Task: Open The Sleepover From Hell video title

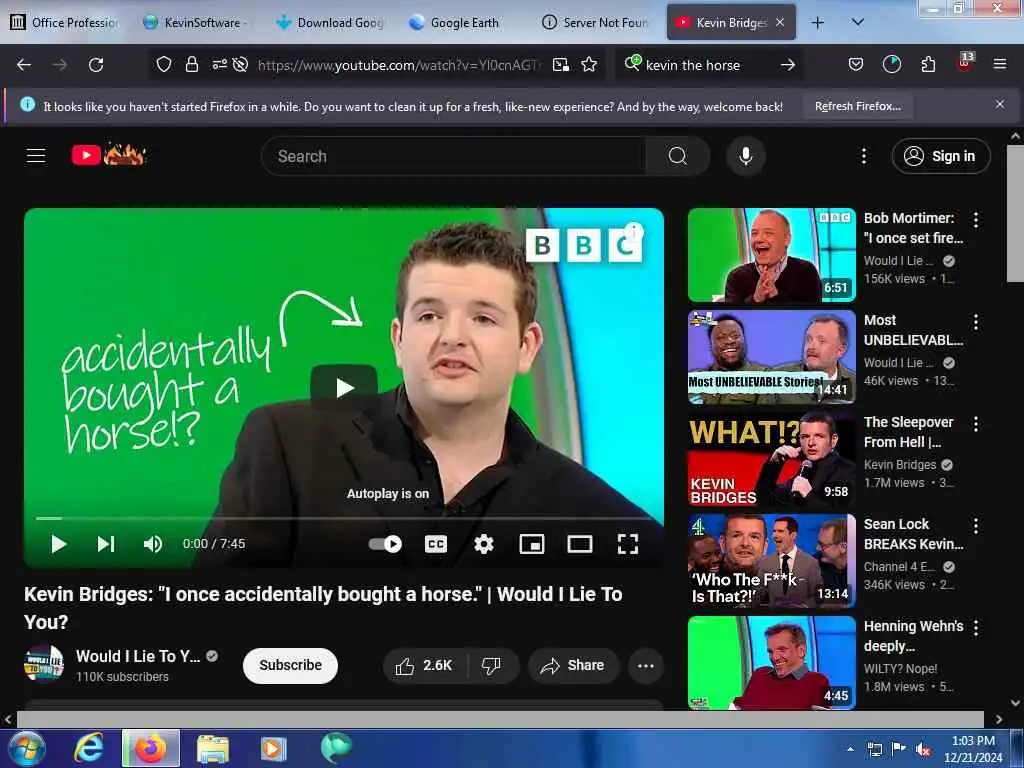Action: click(x=908, y=432)
